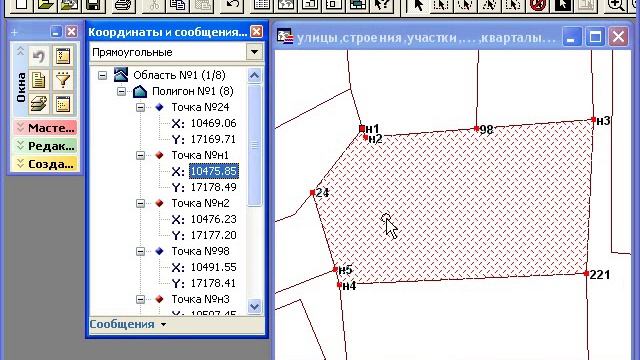640x360 pixels.
Task: Open the XY coordinates window icon in the Окна panel
Action: (63, 56)
